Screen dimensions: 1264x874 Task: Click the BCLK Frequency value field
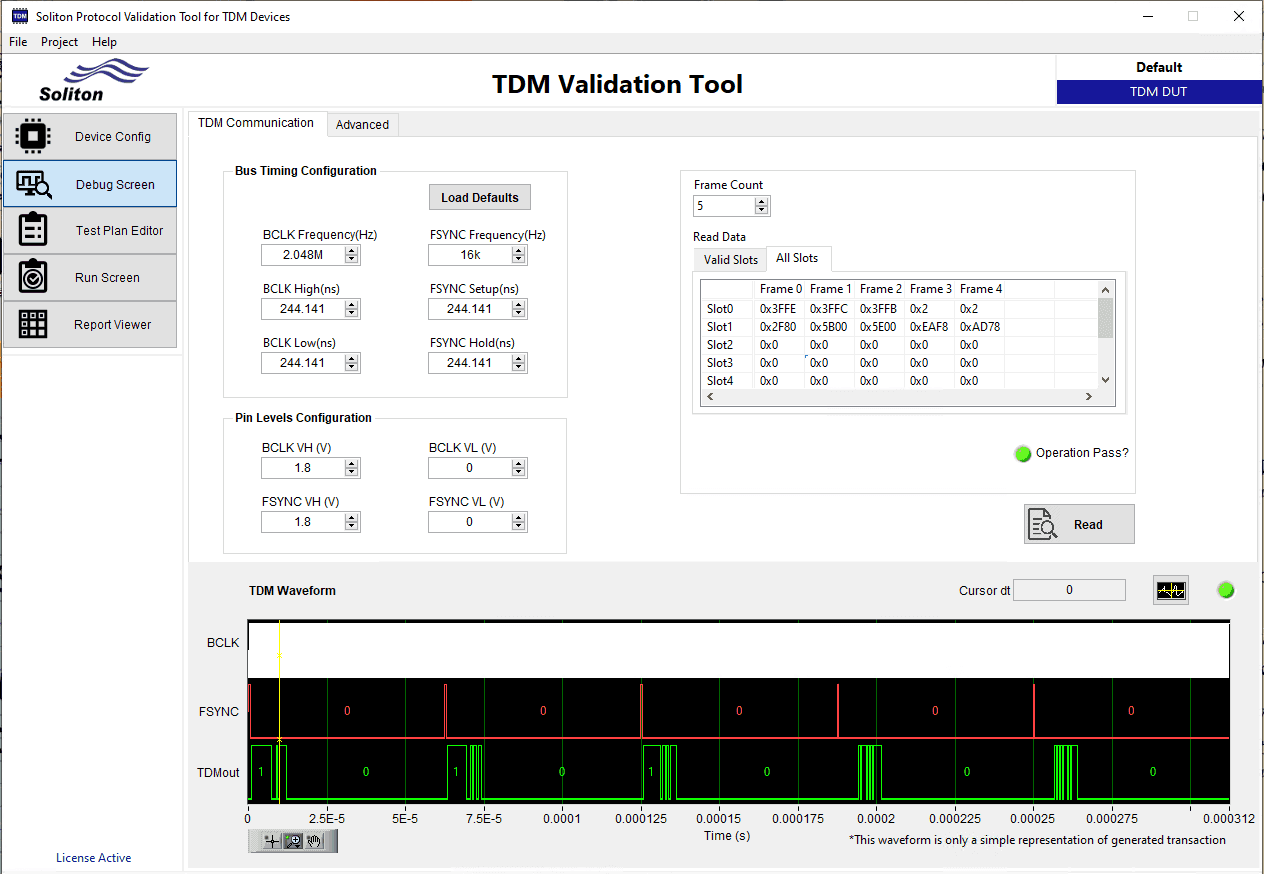pyautogui.click(x=303, y=255)
